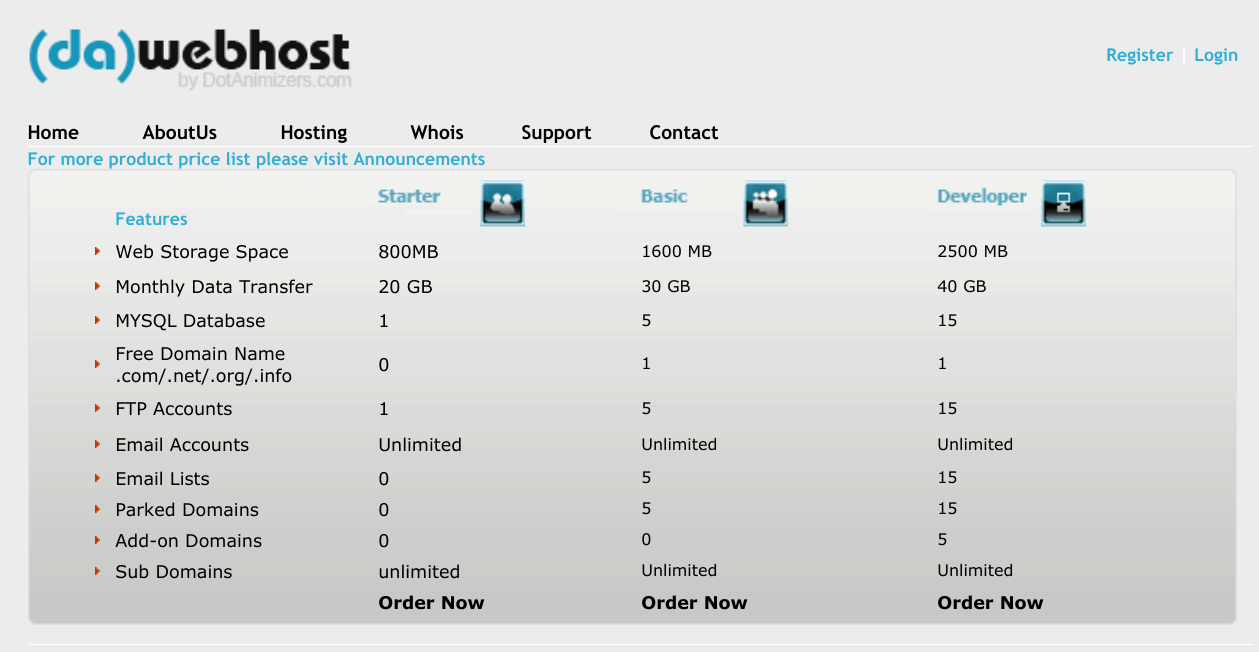Image resolution: width=1259 pixels, height=652 pixels.
Task: Click Developer's MYSQL Database value 15
Action: pyautogui.click(x=947, y=320)
